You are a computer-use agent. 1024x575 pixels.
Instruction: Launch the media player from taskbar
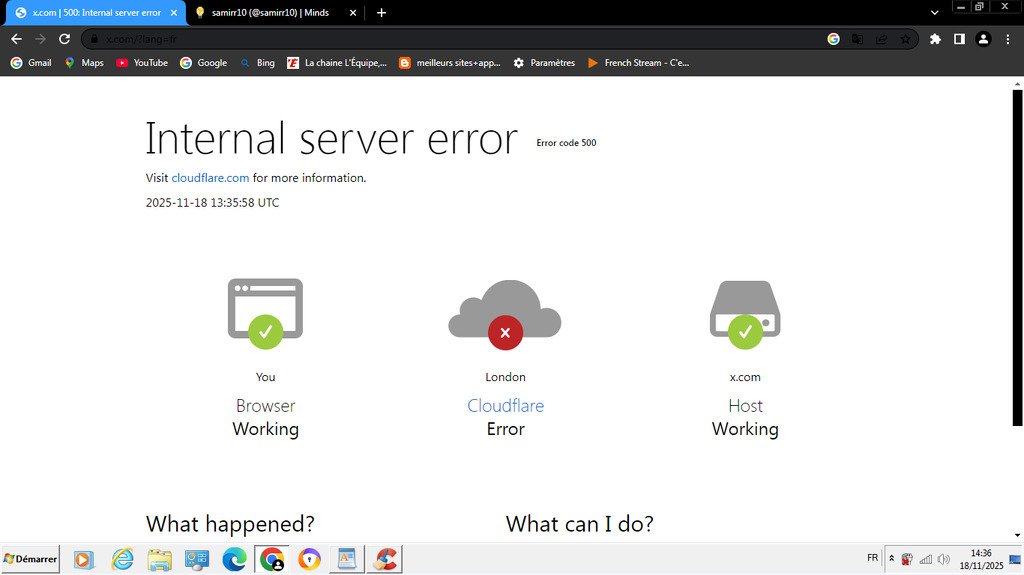84,559
